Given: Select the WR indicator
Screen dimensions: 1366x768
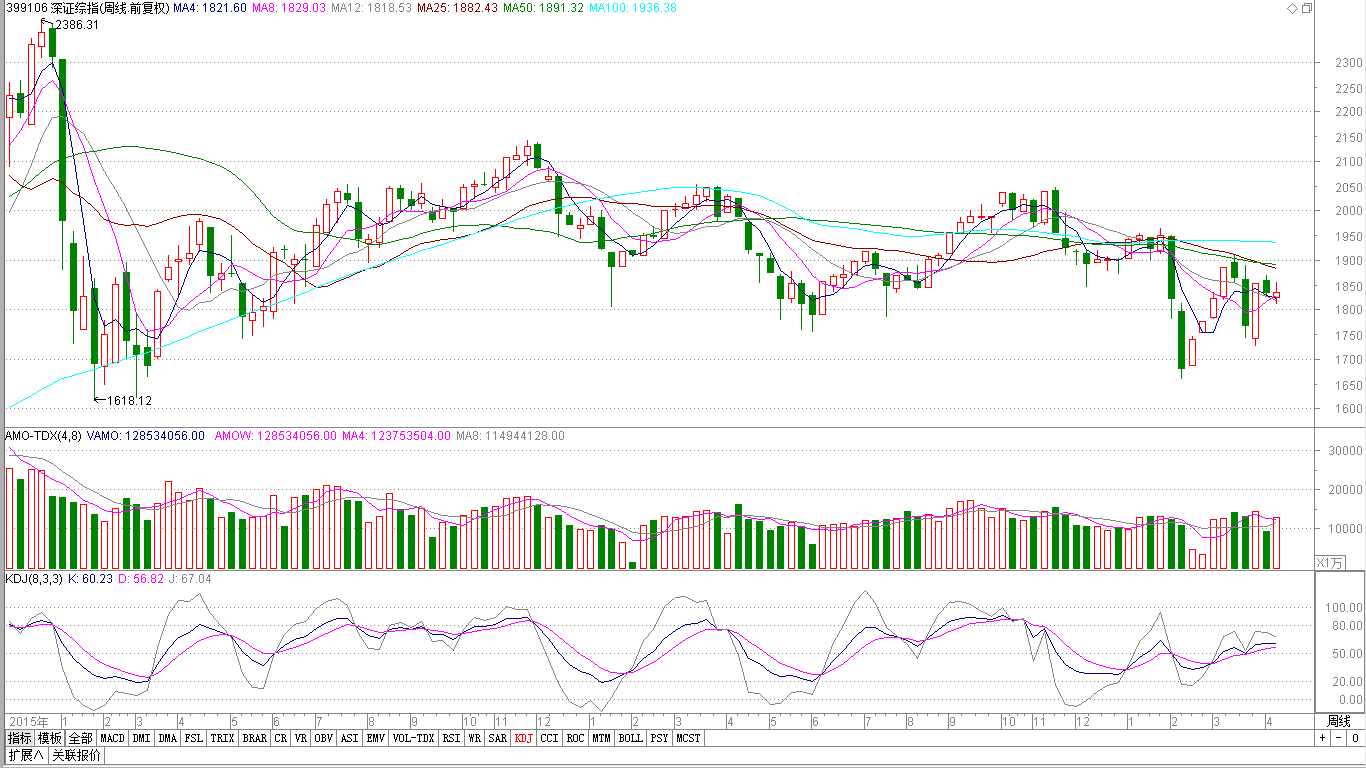Looking at the screenshot, I should [474, 738].
